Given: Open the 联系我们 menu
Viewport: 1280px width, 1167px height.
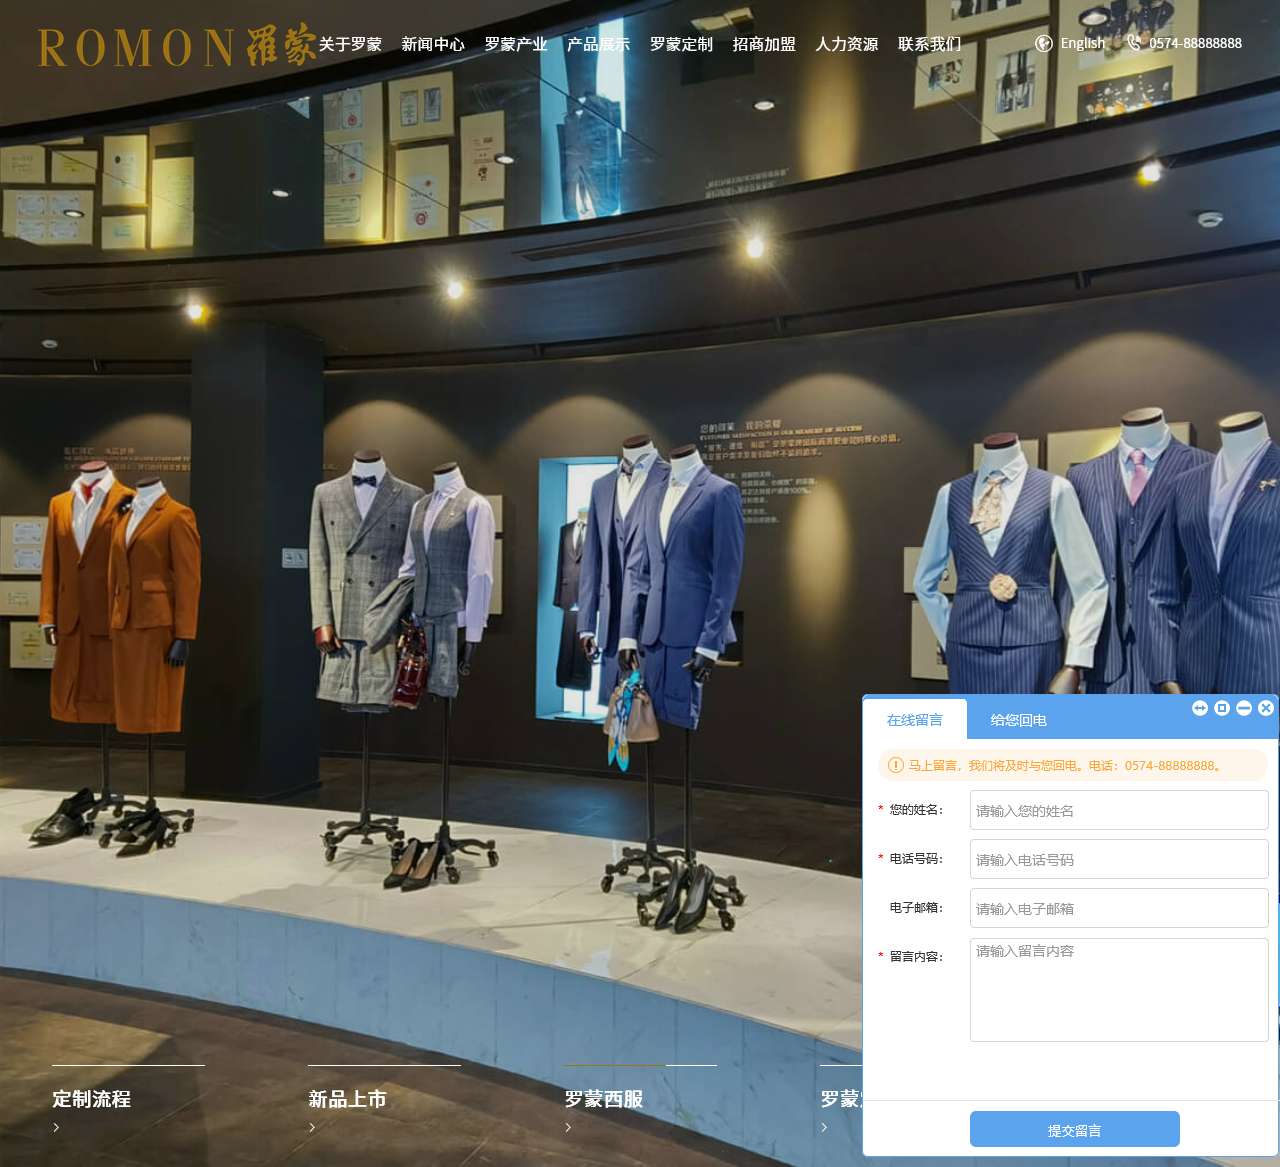Looking at the screenshot, I should click(x=930, y=44).
